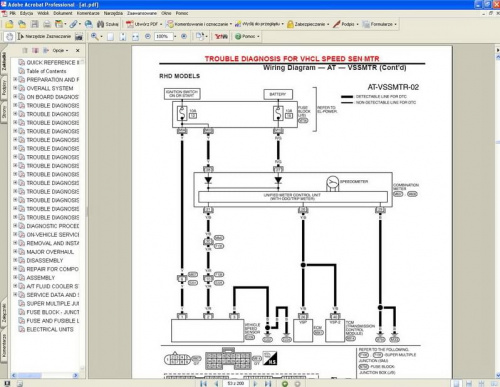The image size is (500, 387).
Task: Open Opcje dropdown in bookmarks panel
Action: pos(60,50)
